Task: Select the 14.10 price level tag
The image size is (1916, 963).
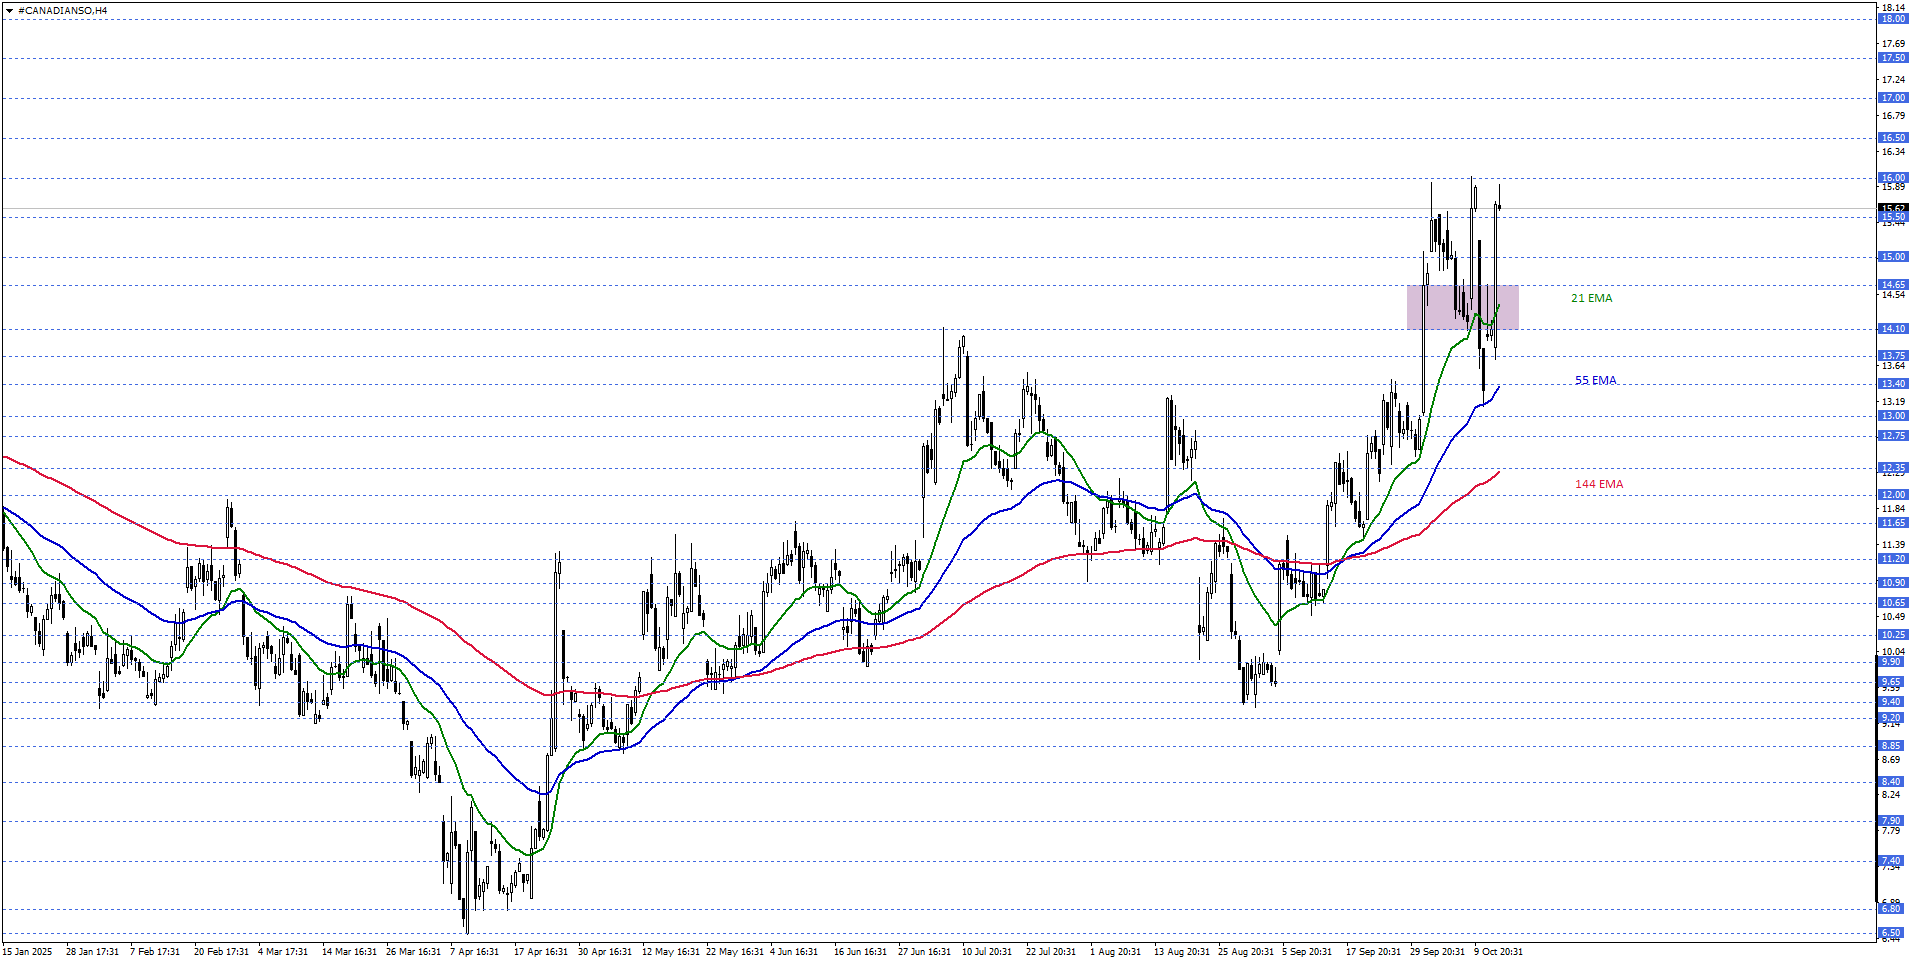Action: [x=1892, y=329]
